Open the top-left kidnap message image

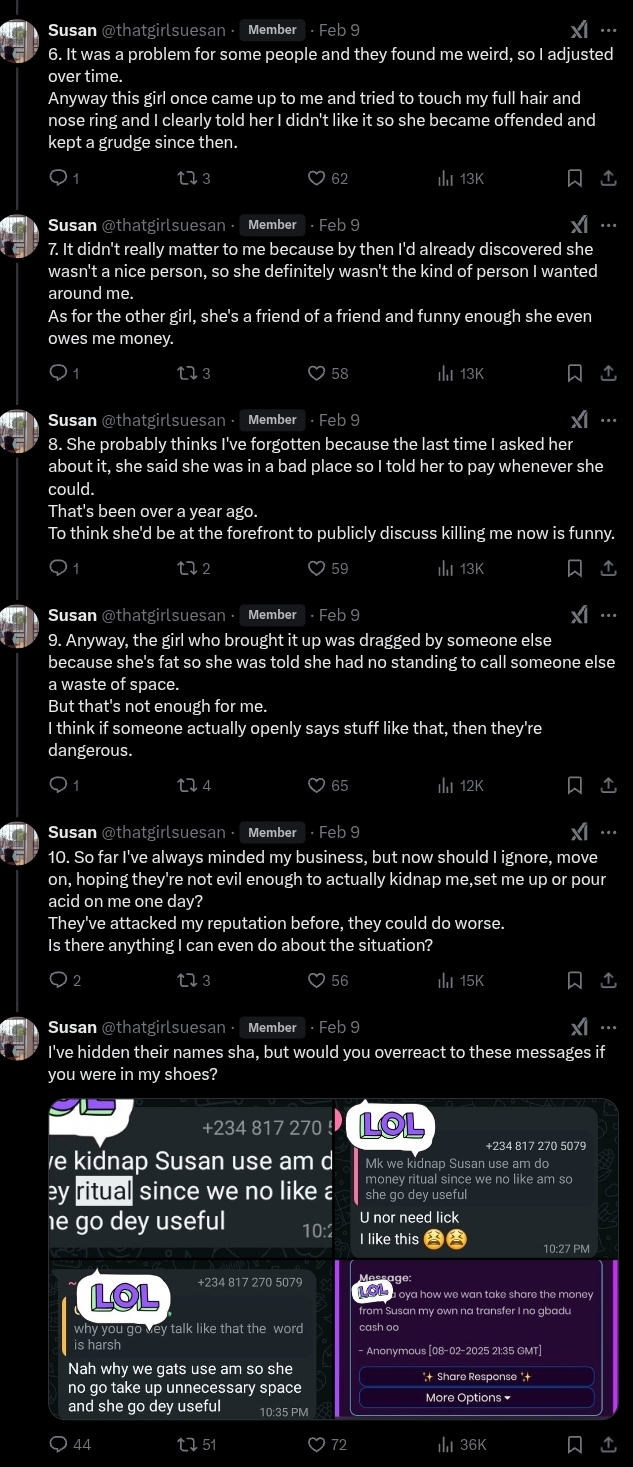(x=190, y=1177)
